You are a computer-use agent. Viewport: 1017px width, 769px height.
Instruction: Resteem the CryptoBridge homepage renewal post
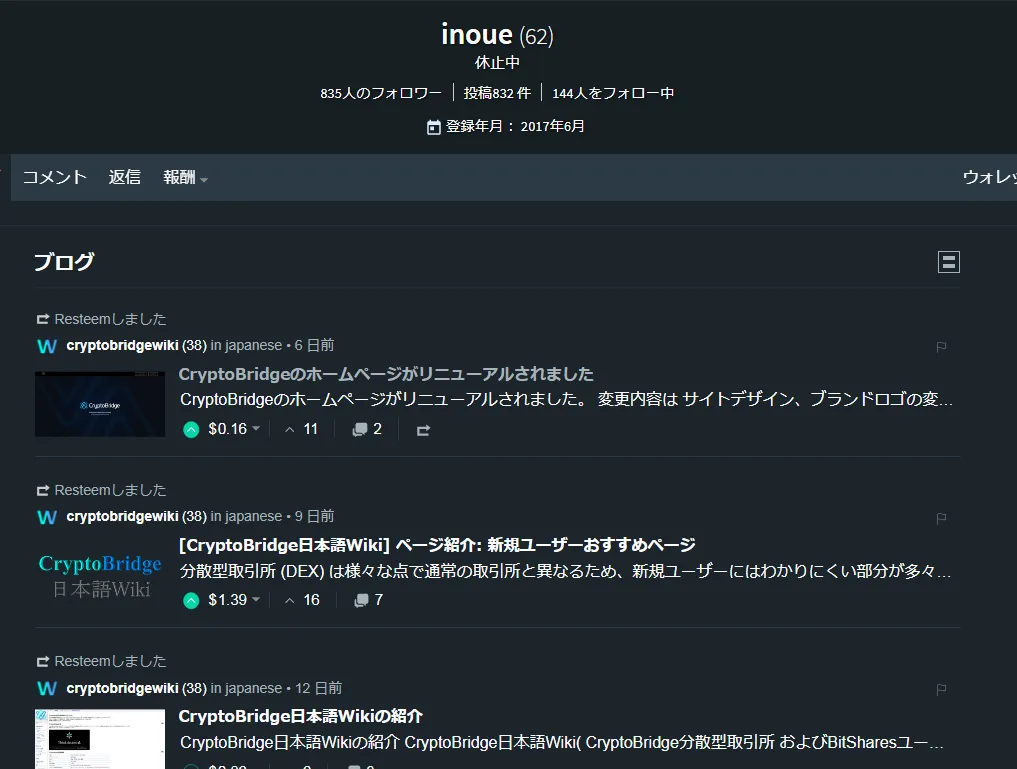click(423, 430)
